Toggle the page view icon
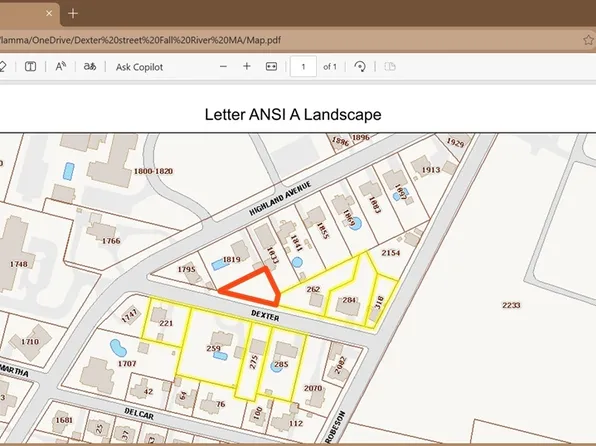The image size is (596, 446). point(390,67)
